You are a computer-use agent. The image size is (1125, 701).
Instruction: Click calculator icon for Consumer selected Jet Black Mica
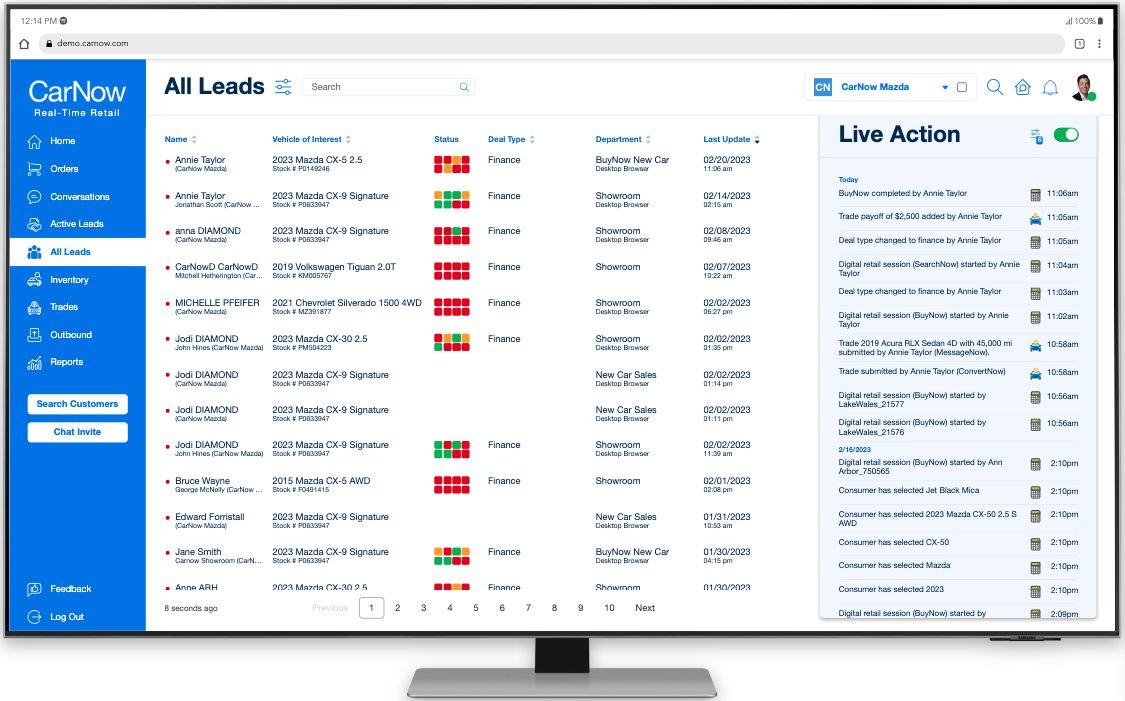tap(1035, 492)
